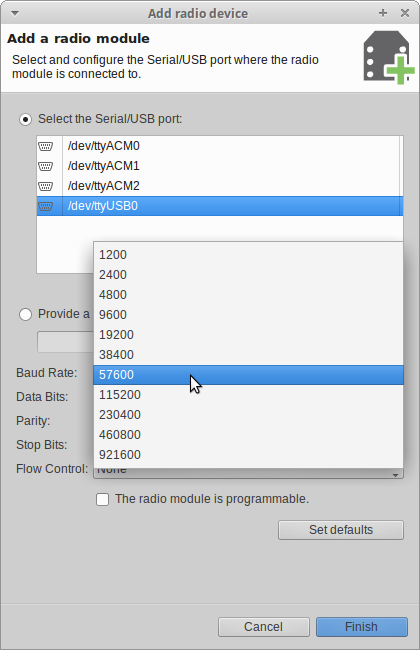Pick the 57600 baud rate option

pyautogui.click(x=248, y=375)
